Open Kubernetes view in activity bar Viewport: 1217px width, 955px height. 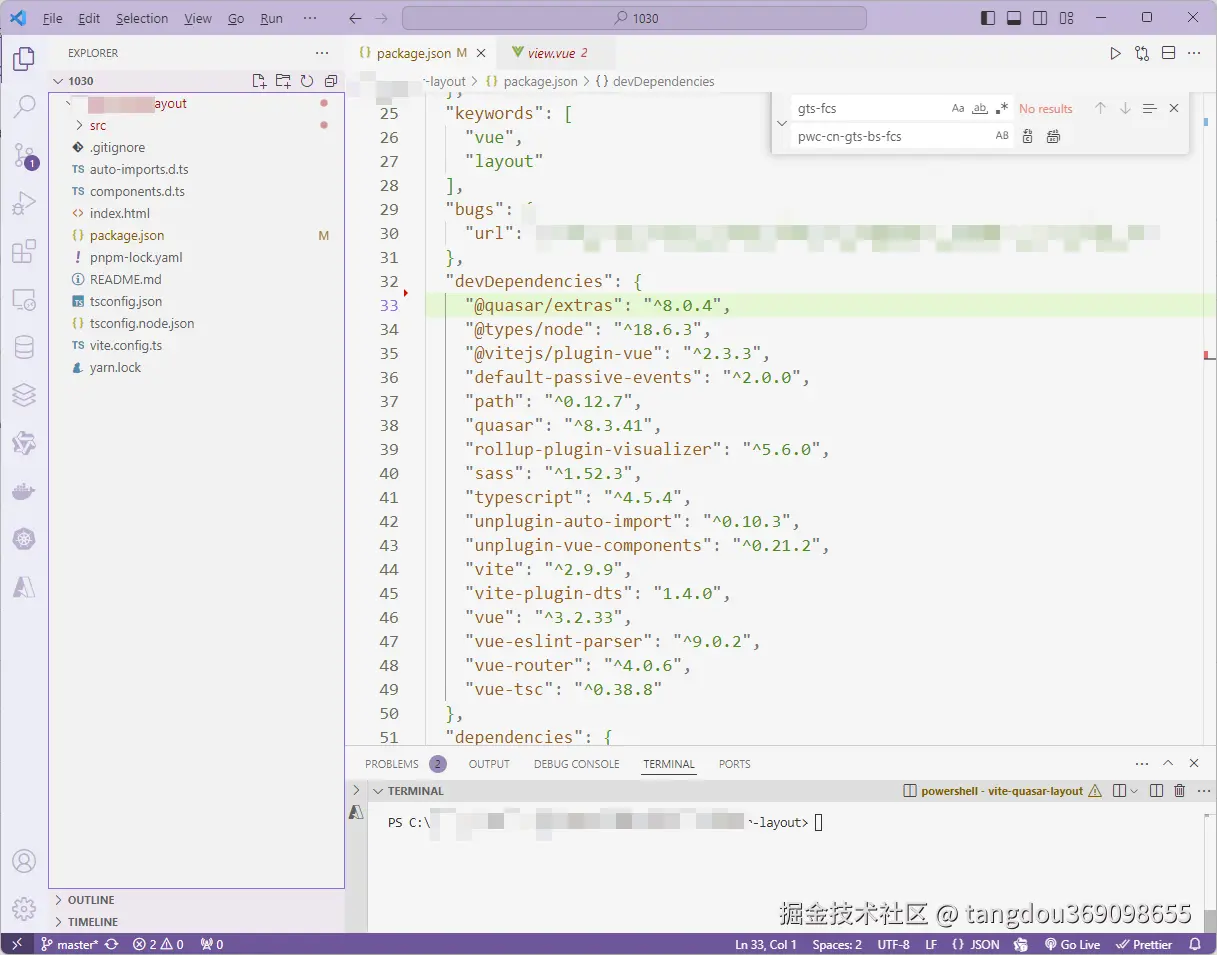coord(24,539)
